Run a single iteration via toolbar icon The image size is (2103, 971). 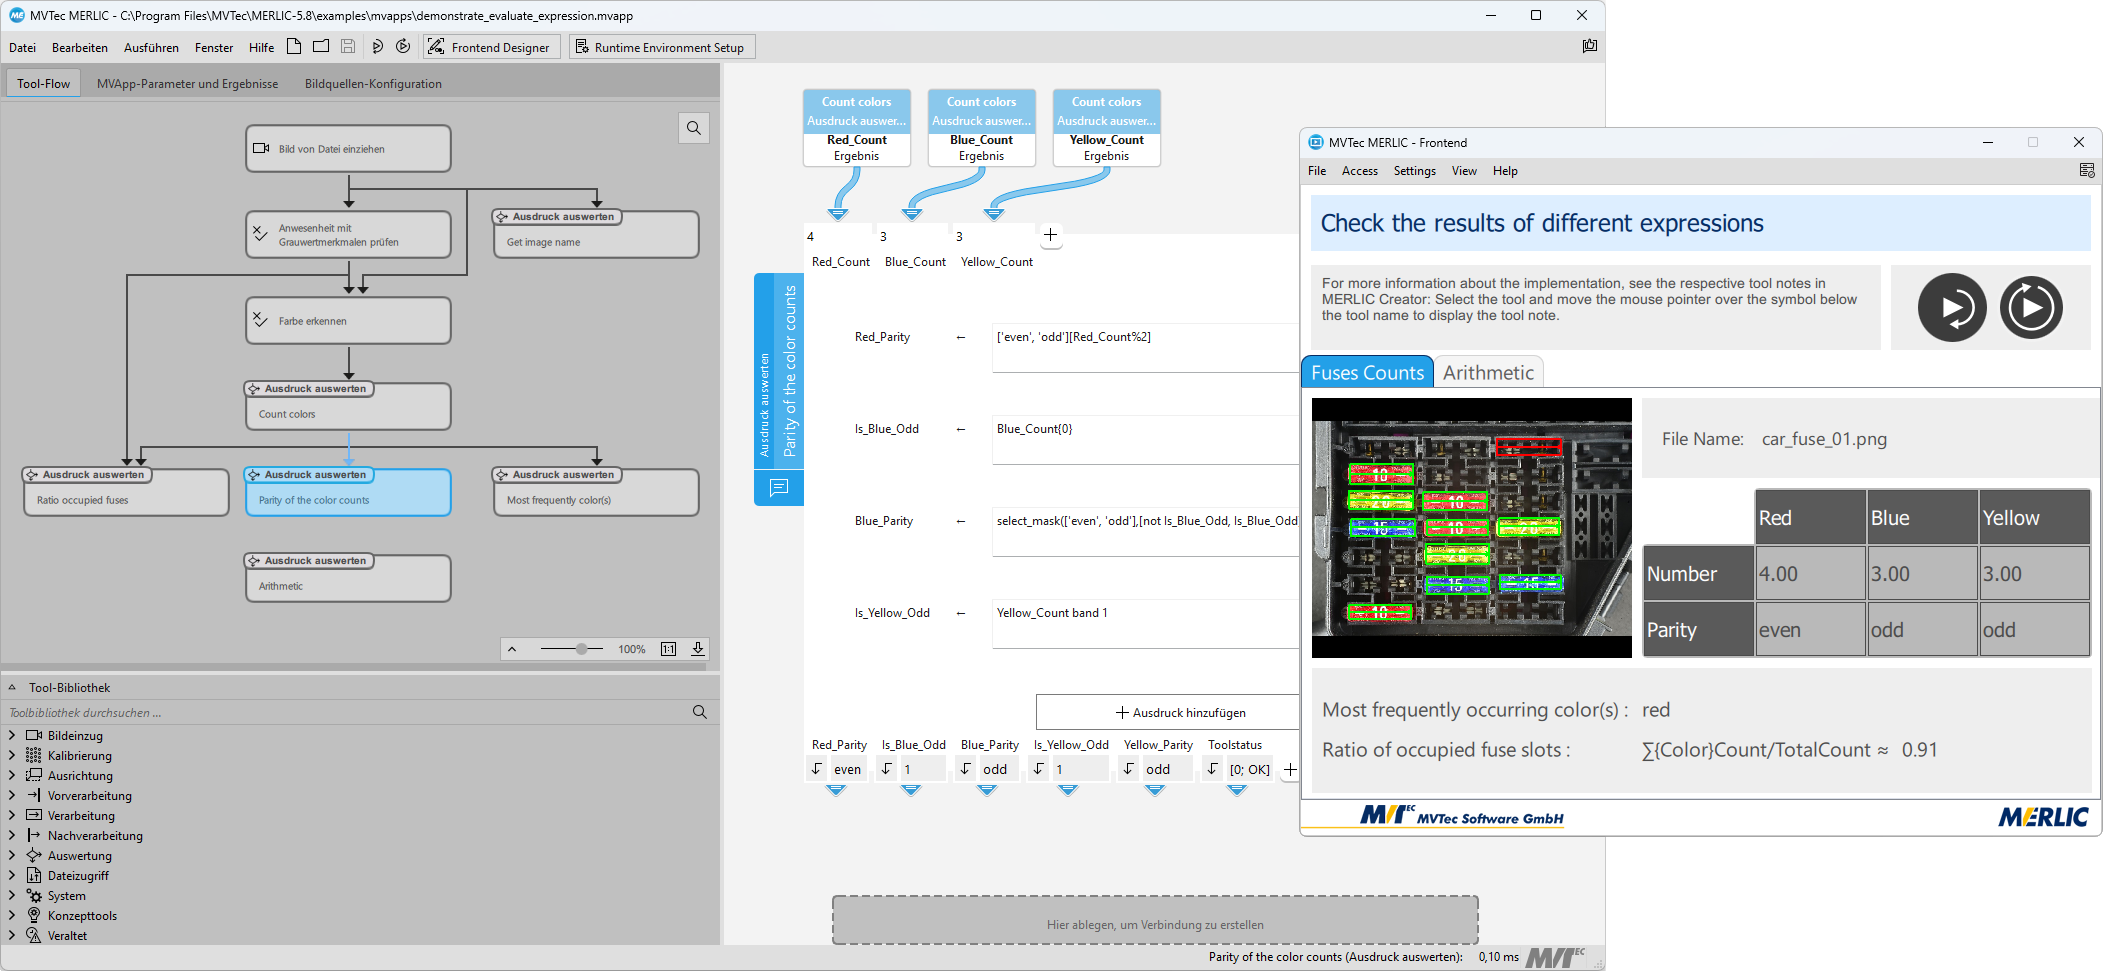click(377, 46)
